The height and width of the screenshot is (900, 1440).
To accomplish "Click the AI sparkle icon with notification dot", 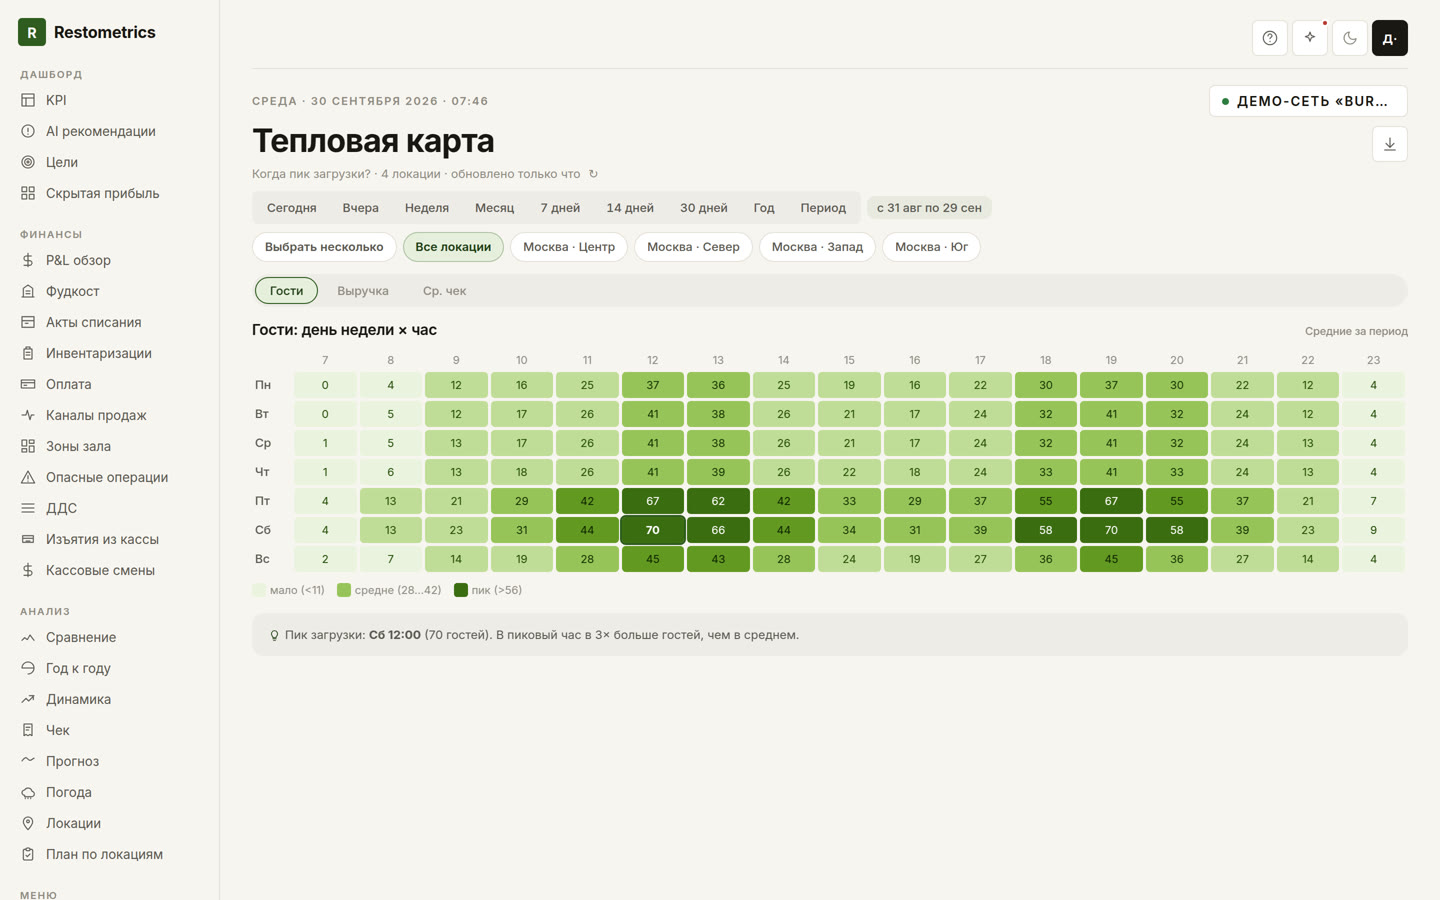I will [1310, 38].
